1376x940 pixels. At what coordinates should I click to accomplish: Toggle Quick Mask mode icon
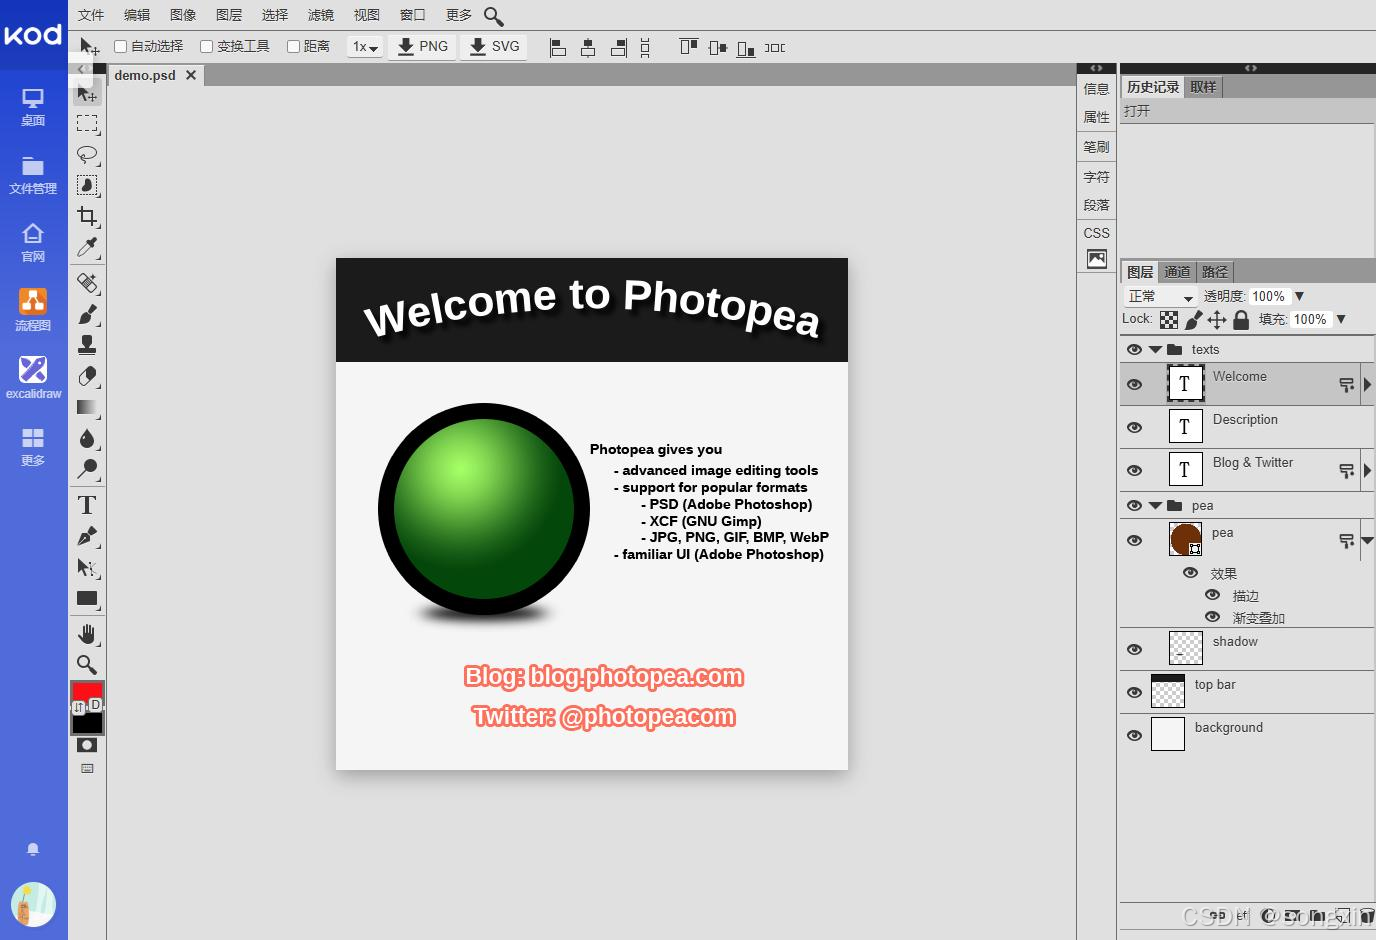click(87, 745)
